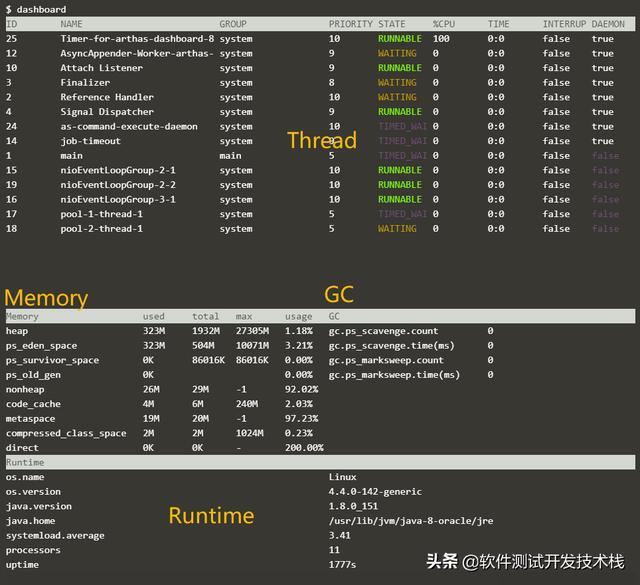Click the 'dashboard' command text at top
640x585 pixels.
(41, 9)
